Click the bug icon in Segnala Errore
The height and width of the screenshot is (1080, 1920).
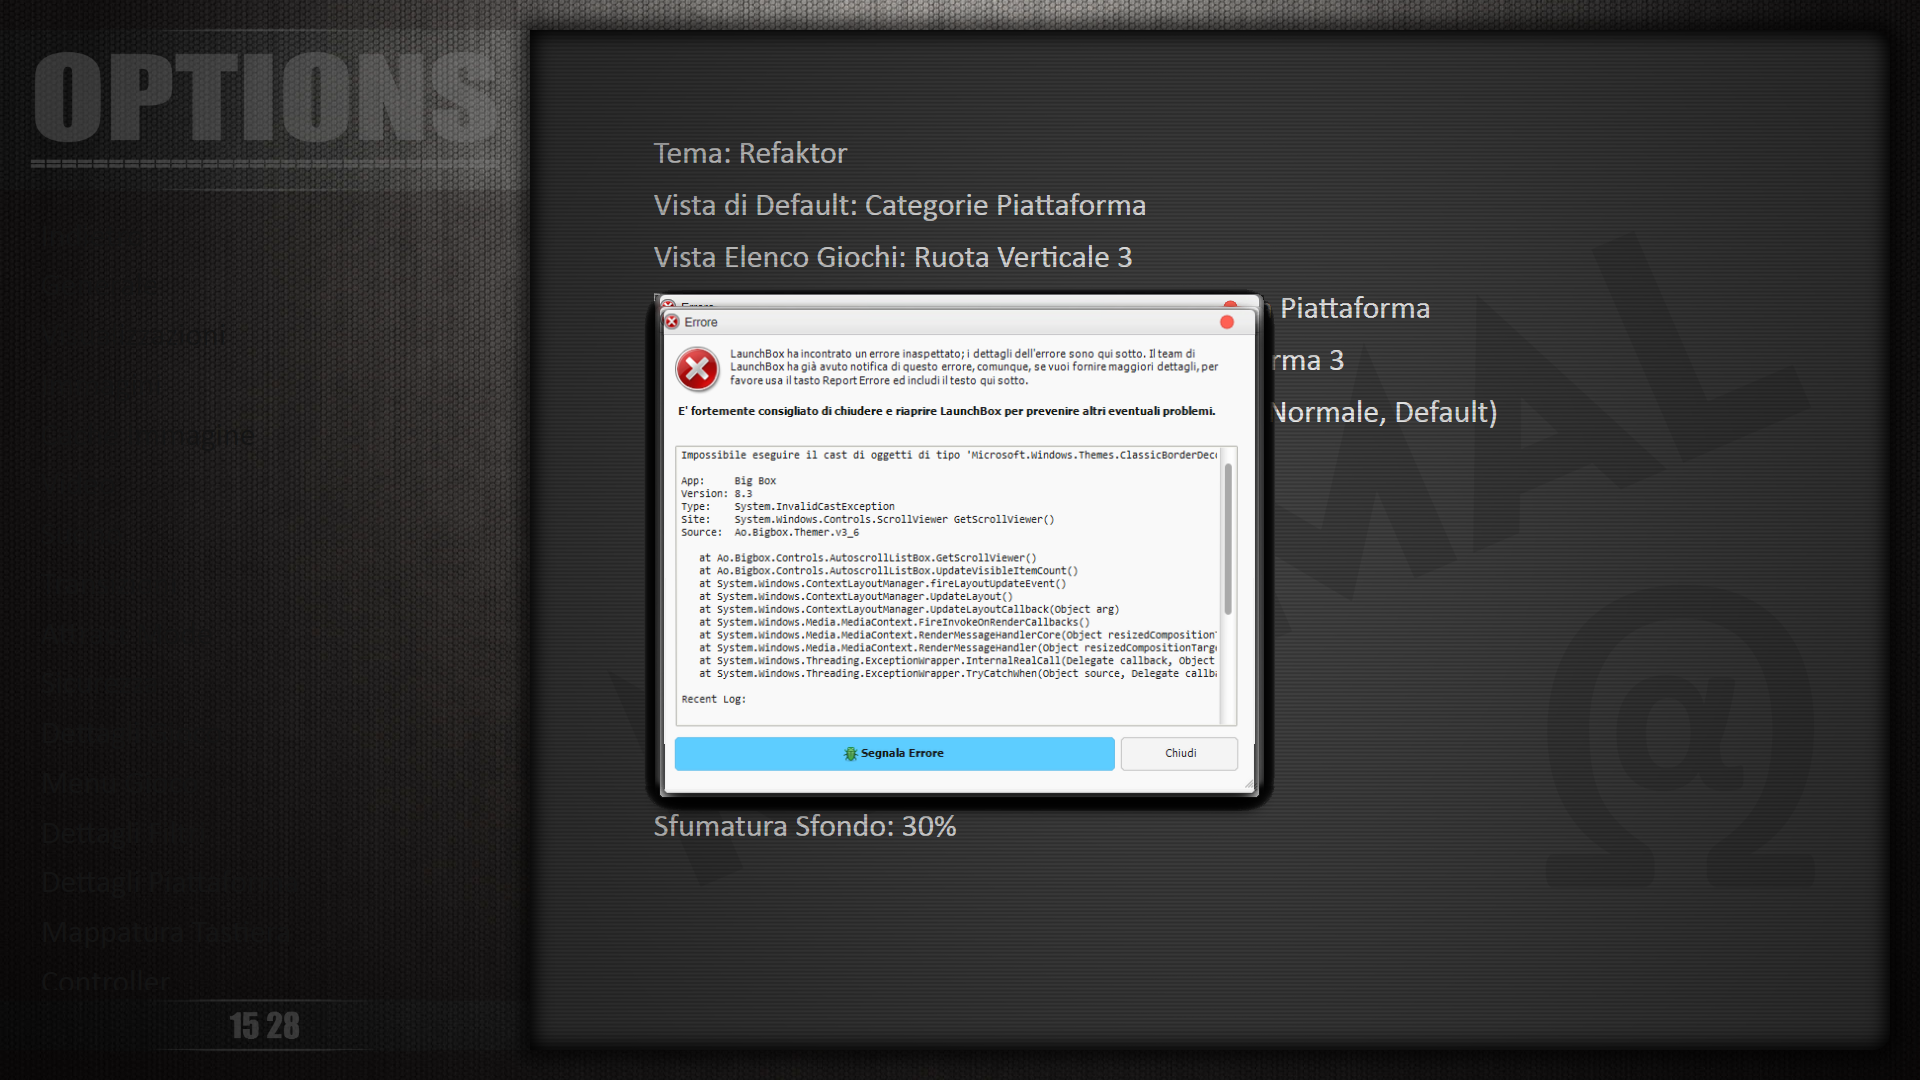[850, 753]
